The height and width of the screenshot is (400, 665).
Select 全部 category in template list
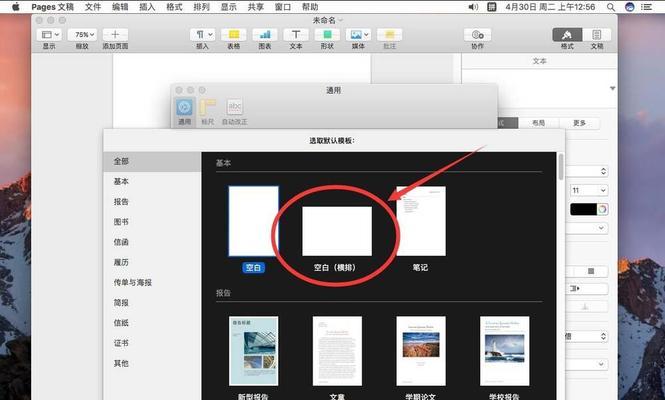point(152,162)
